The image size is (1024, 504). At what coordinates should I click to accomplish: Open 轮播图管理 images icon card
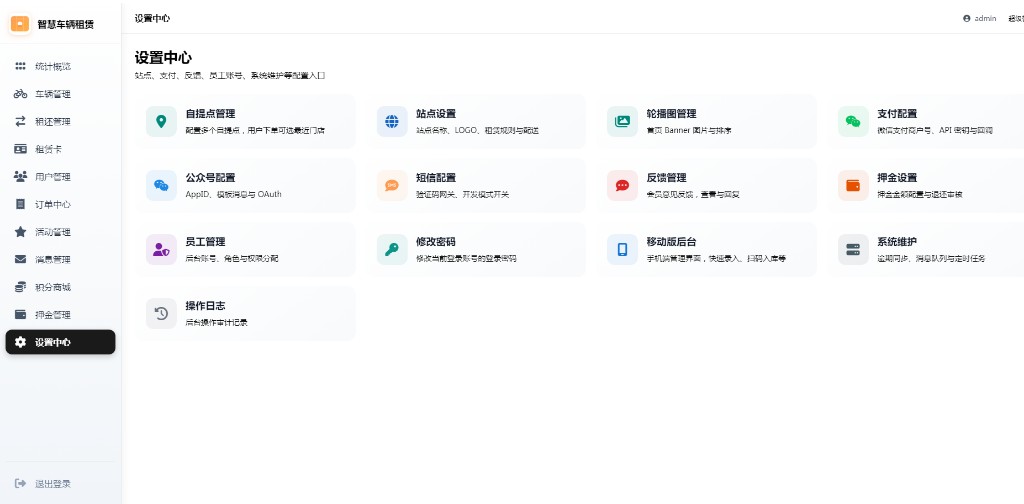[x=707, y=121]
